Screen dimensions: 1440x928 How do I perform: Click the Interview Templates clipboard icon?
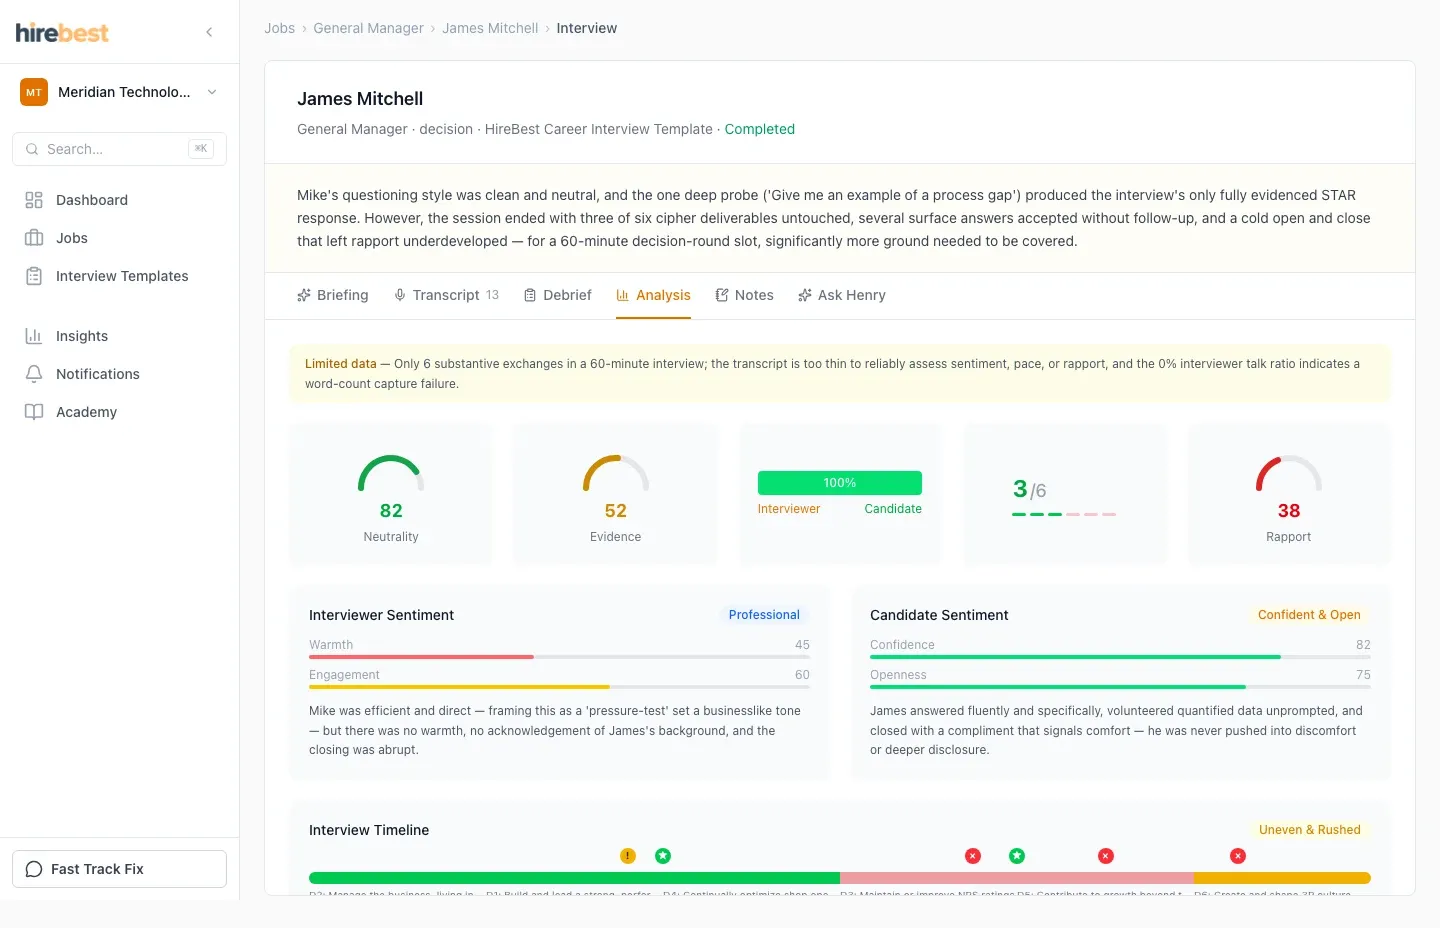(x=34, y=276)
